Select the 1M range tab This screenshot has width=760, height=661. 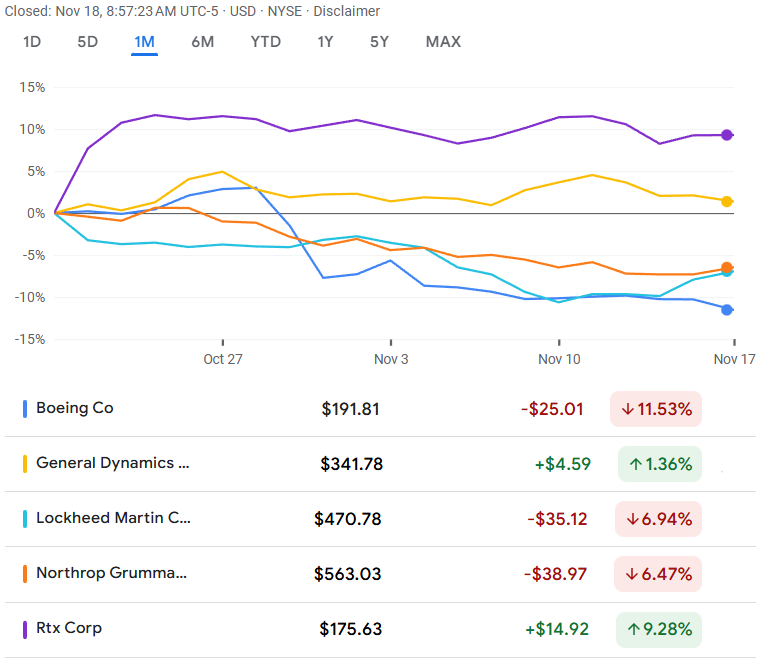click(144, 42)
